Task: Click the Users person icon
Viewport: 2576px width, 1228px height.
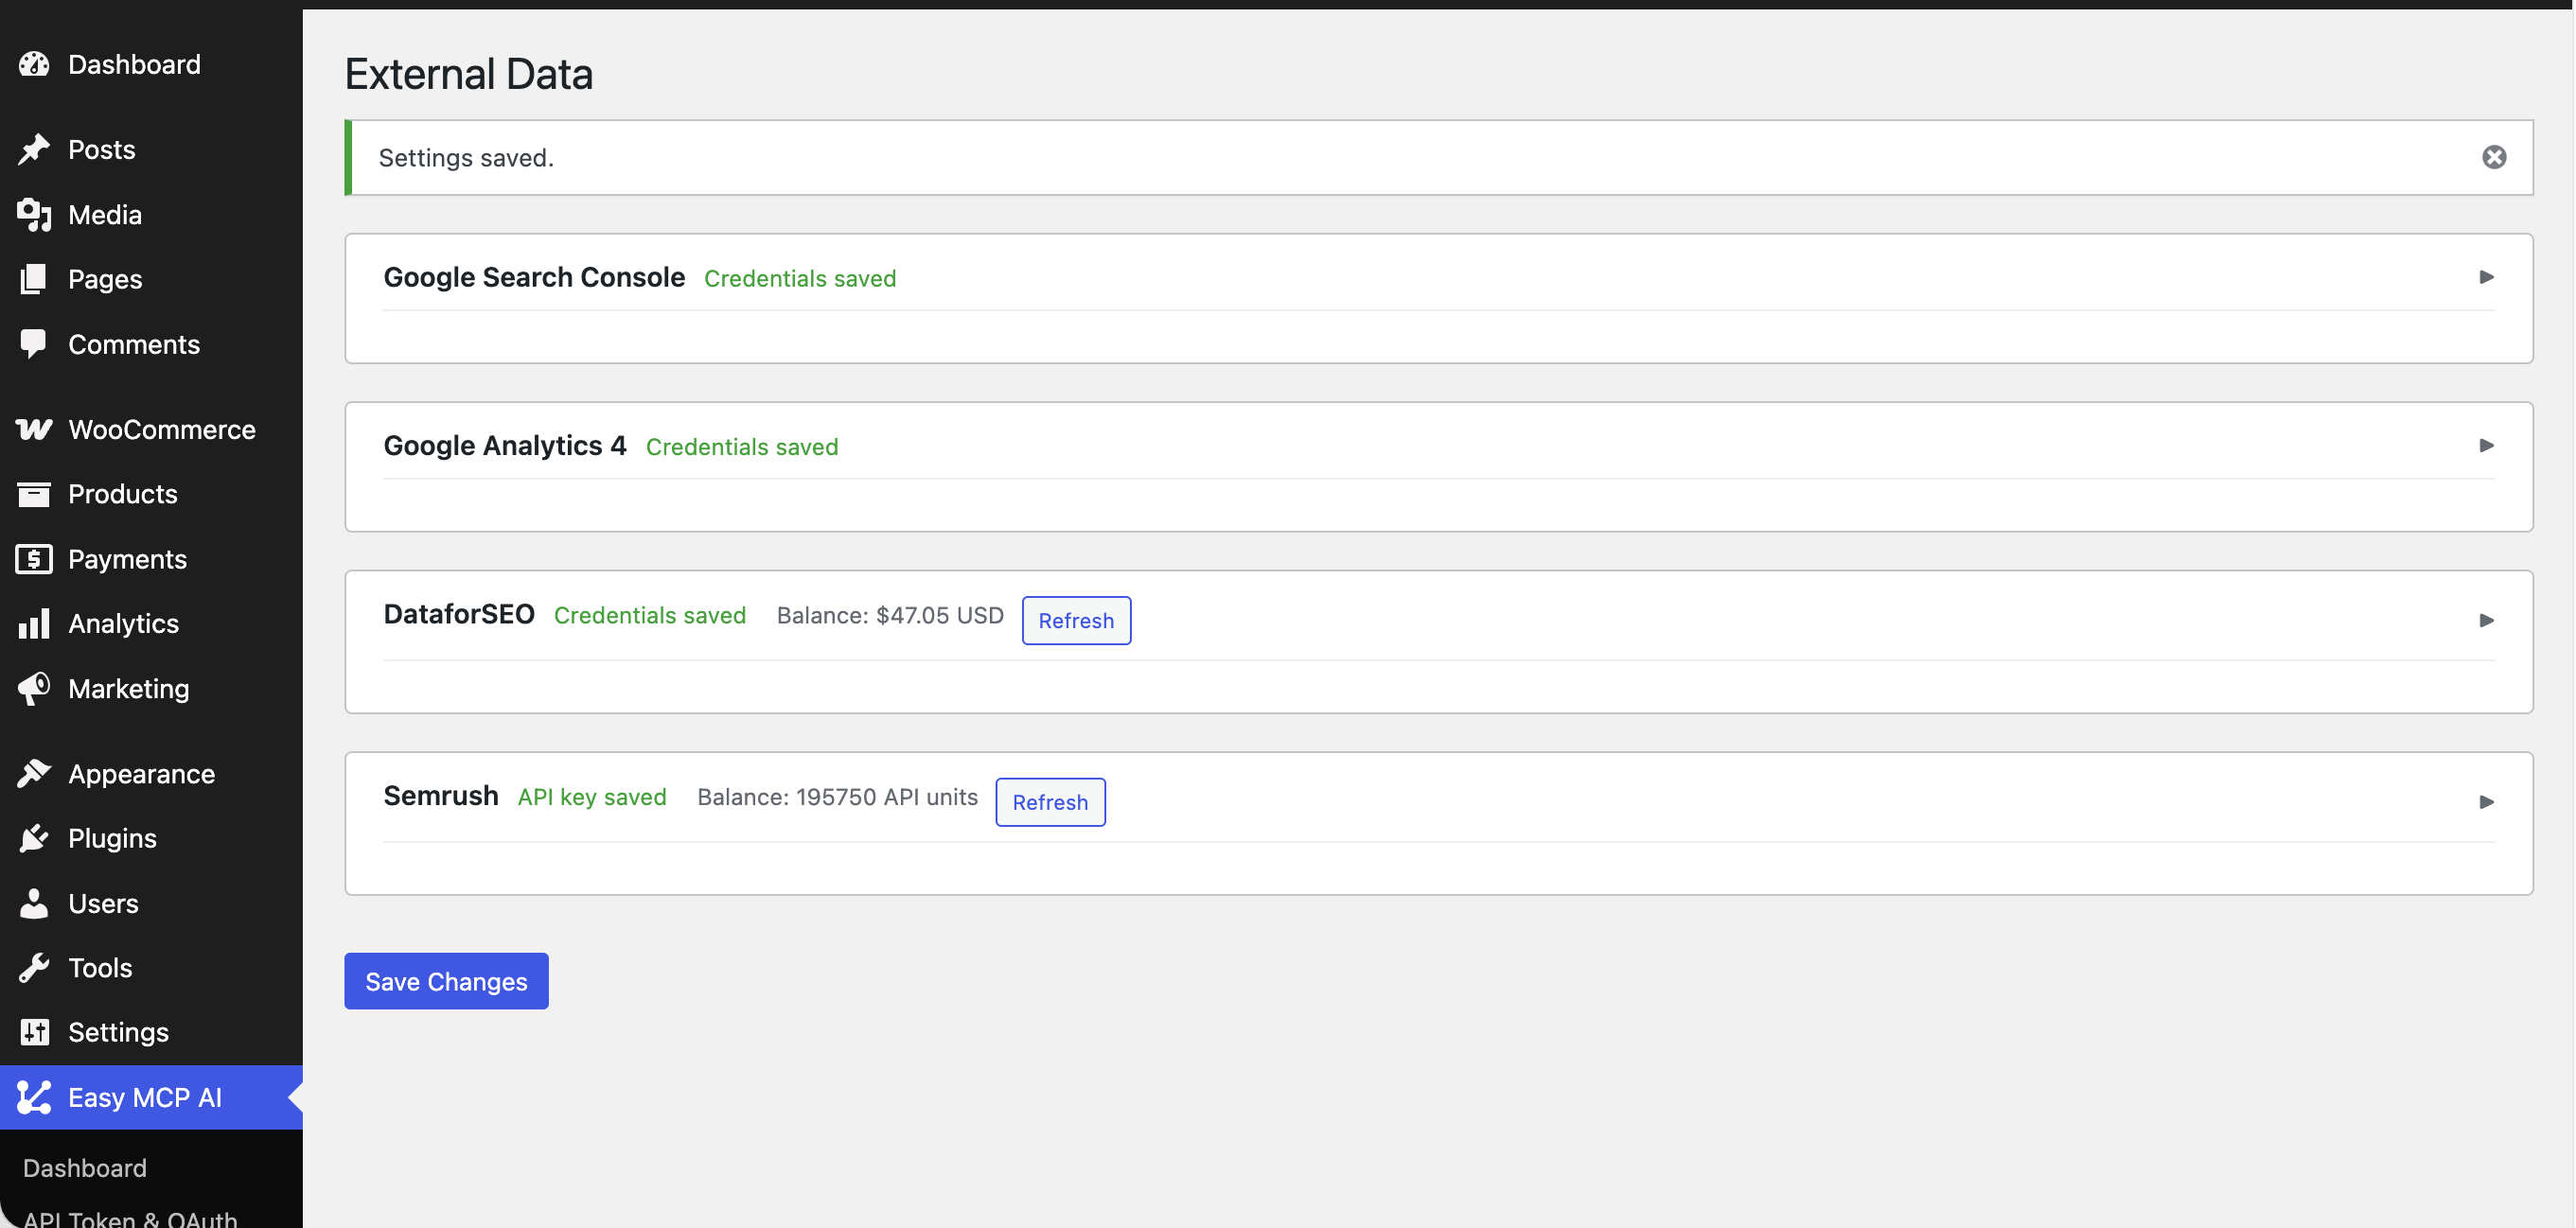Action: pyautogui.click(x=34, y=903)
